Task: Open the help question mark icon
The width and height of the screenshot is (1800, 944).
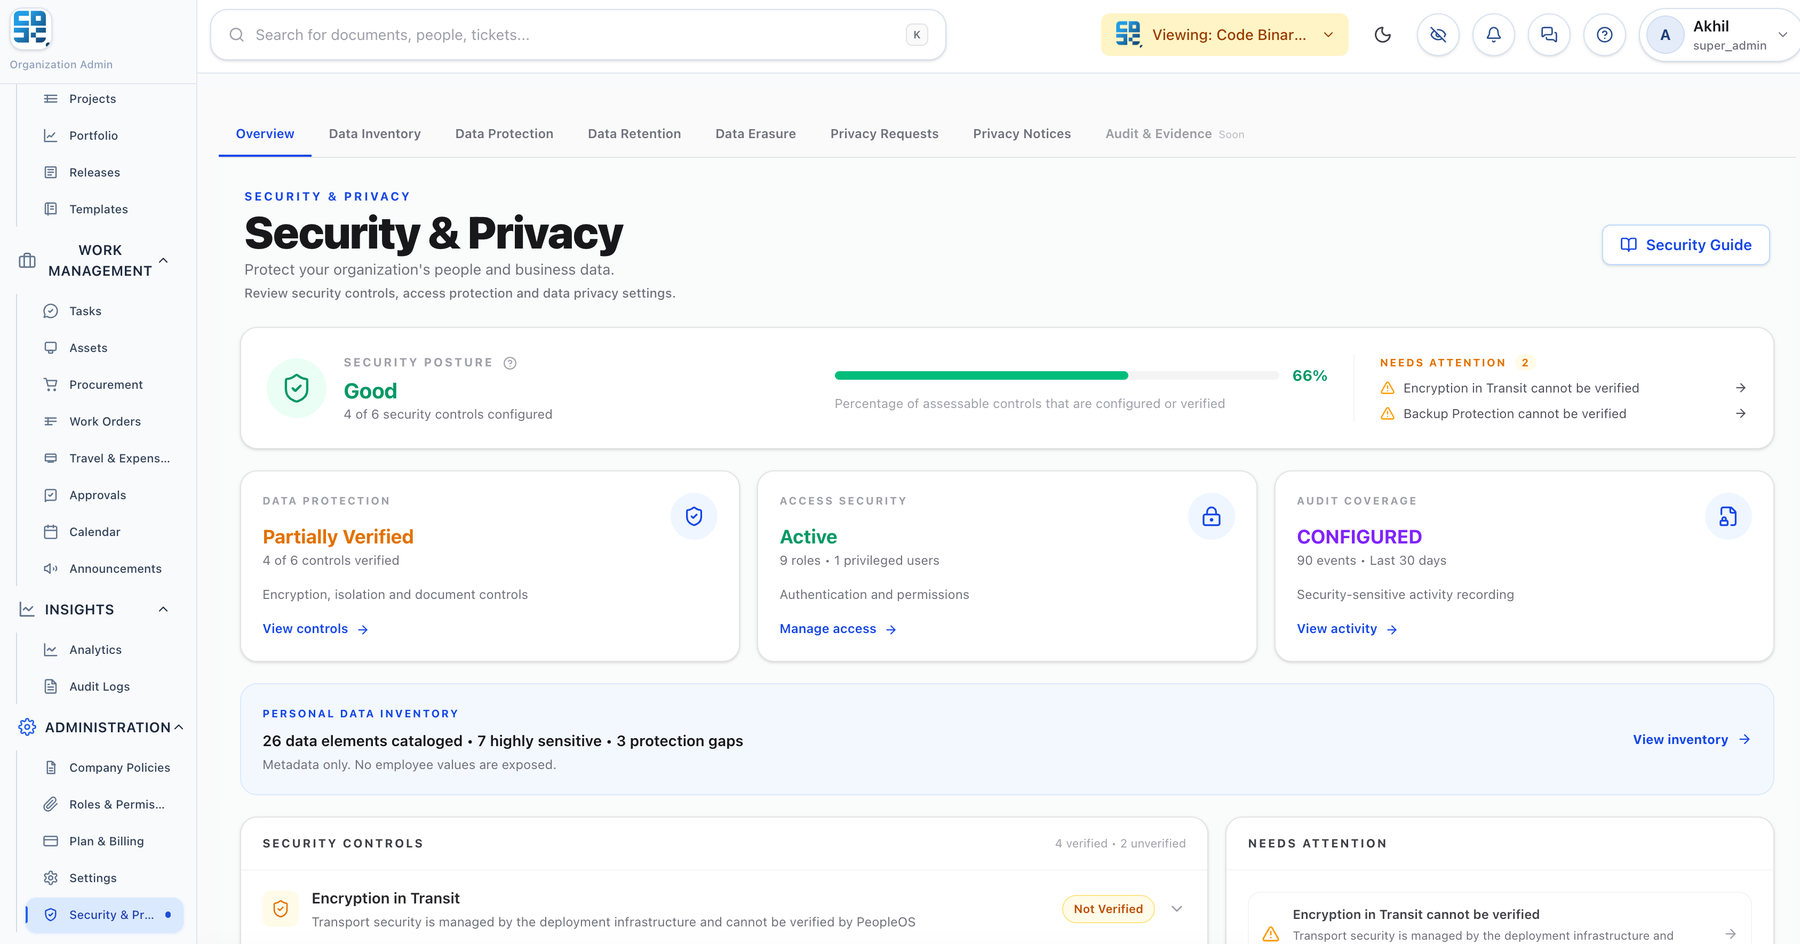Action: pos(1604,35)
